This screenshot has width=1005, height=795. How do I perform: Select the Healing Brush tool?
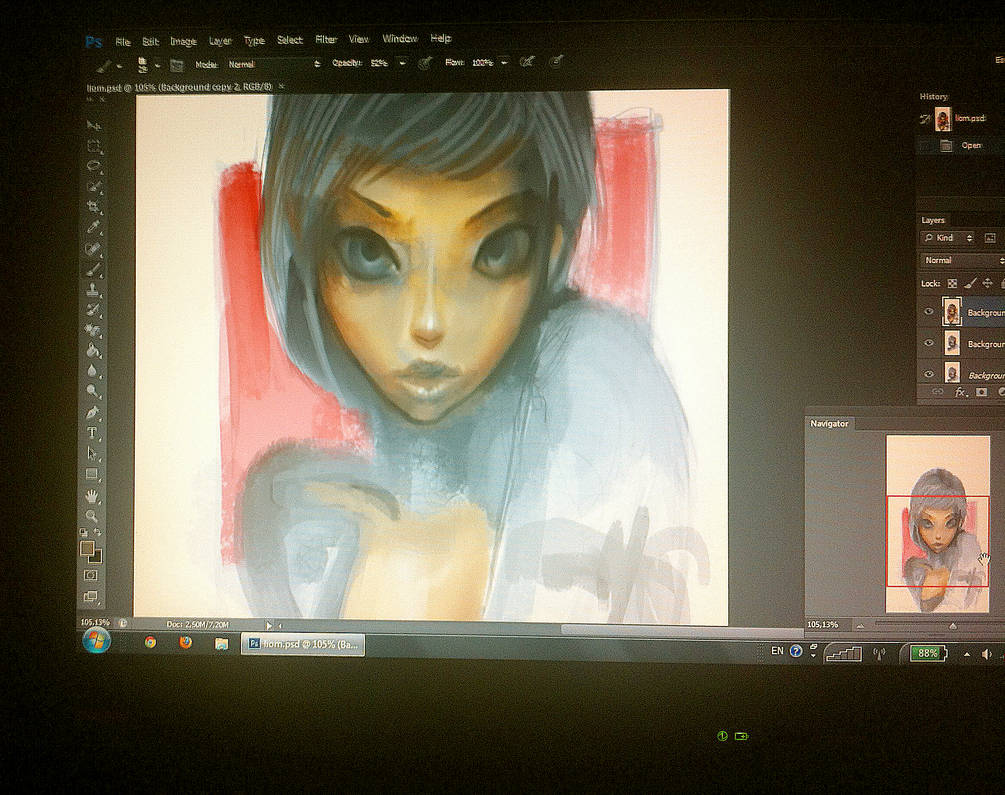click(x=94, y=248)
